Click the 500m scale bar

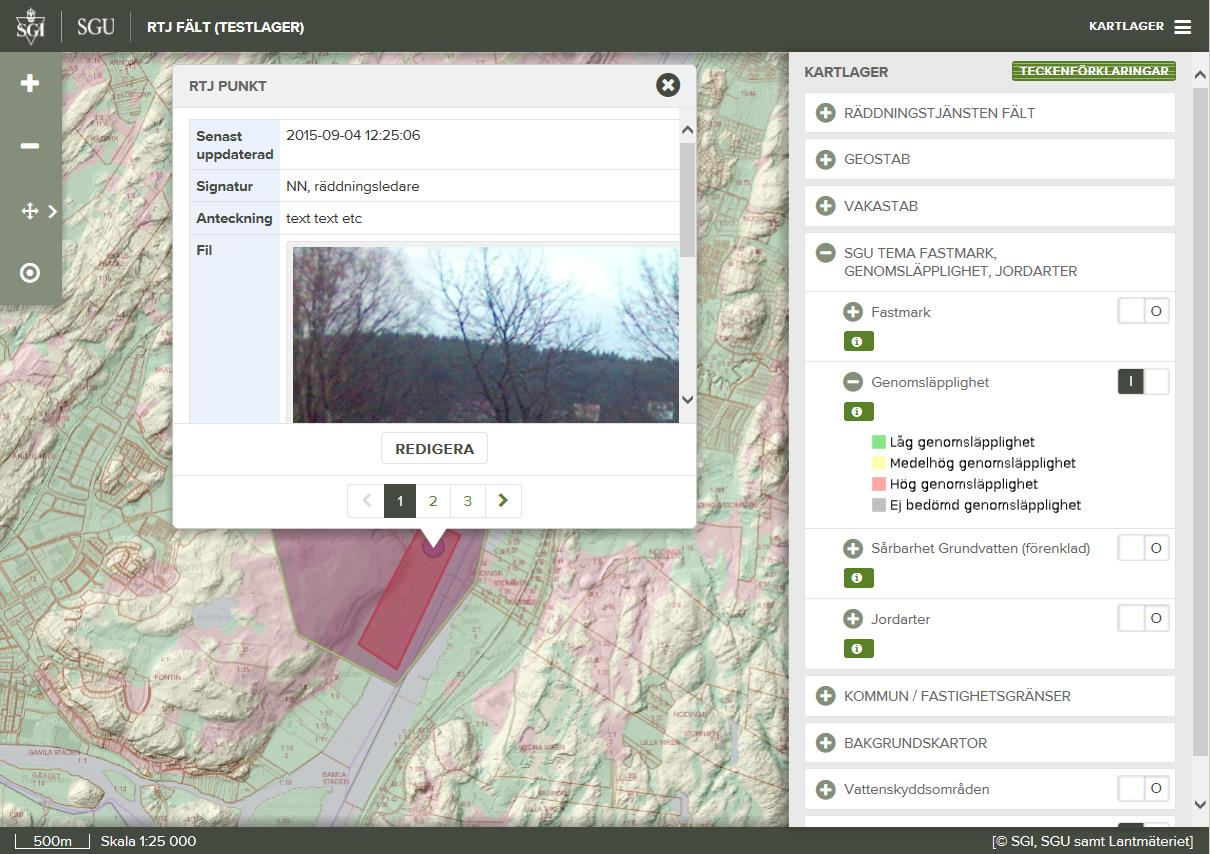tap(52, 841)
